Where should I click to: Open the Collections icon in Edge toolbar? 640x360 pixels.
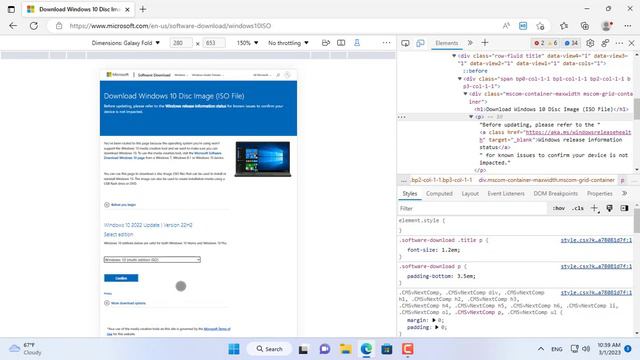click(x=584, y=26)
